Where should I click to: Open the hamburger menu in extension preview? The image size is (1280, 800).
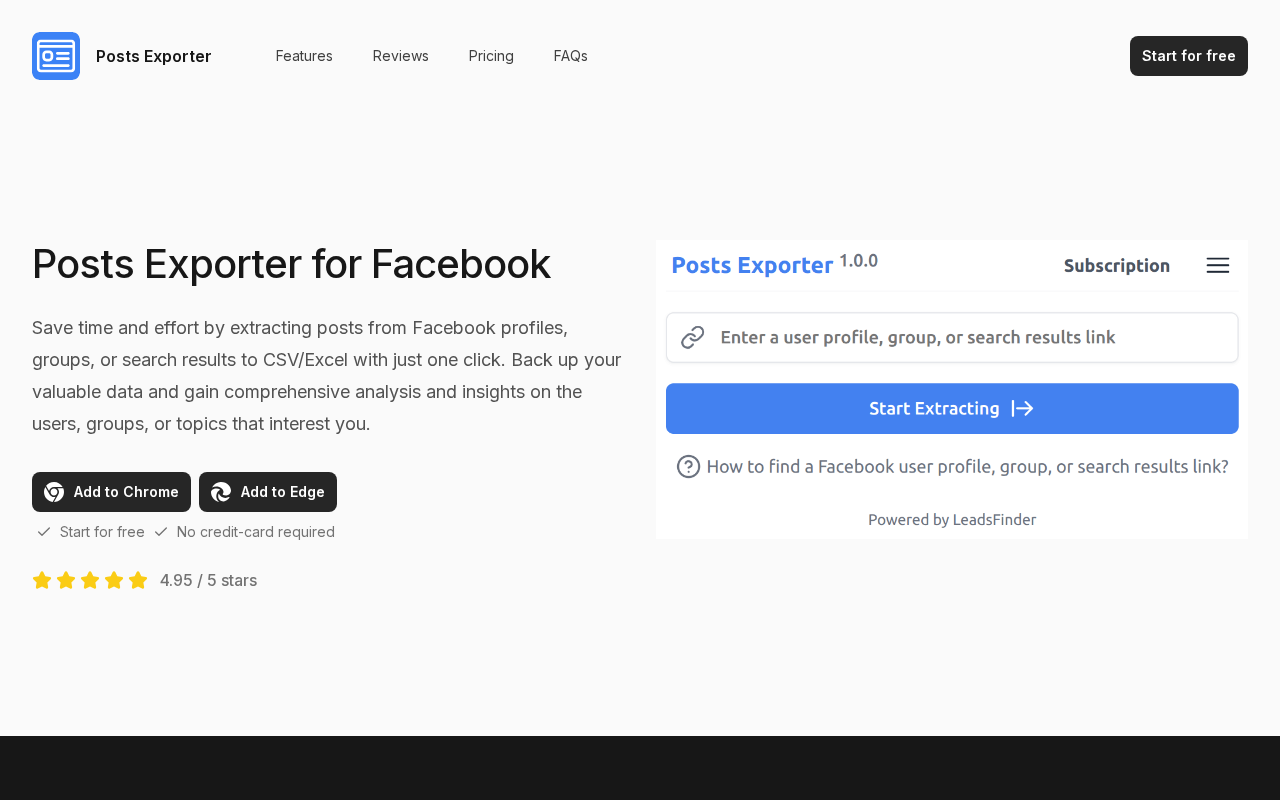[1217, 266]
